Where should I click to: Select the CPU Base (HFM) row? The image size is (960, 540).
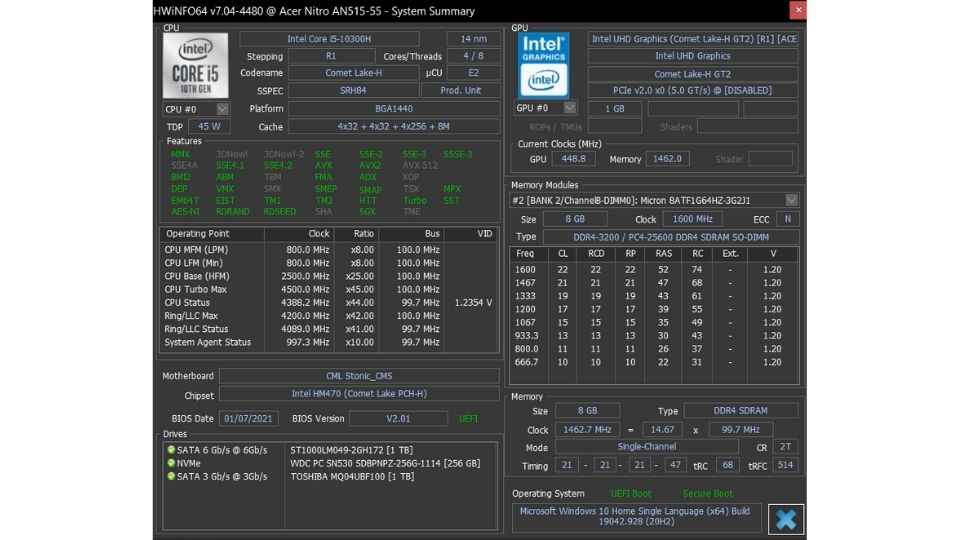coord(329,276)
